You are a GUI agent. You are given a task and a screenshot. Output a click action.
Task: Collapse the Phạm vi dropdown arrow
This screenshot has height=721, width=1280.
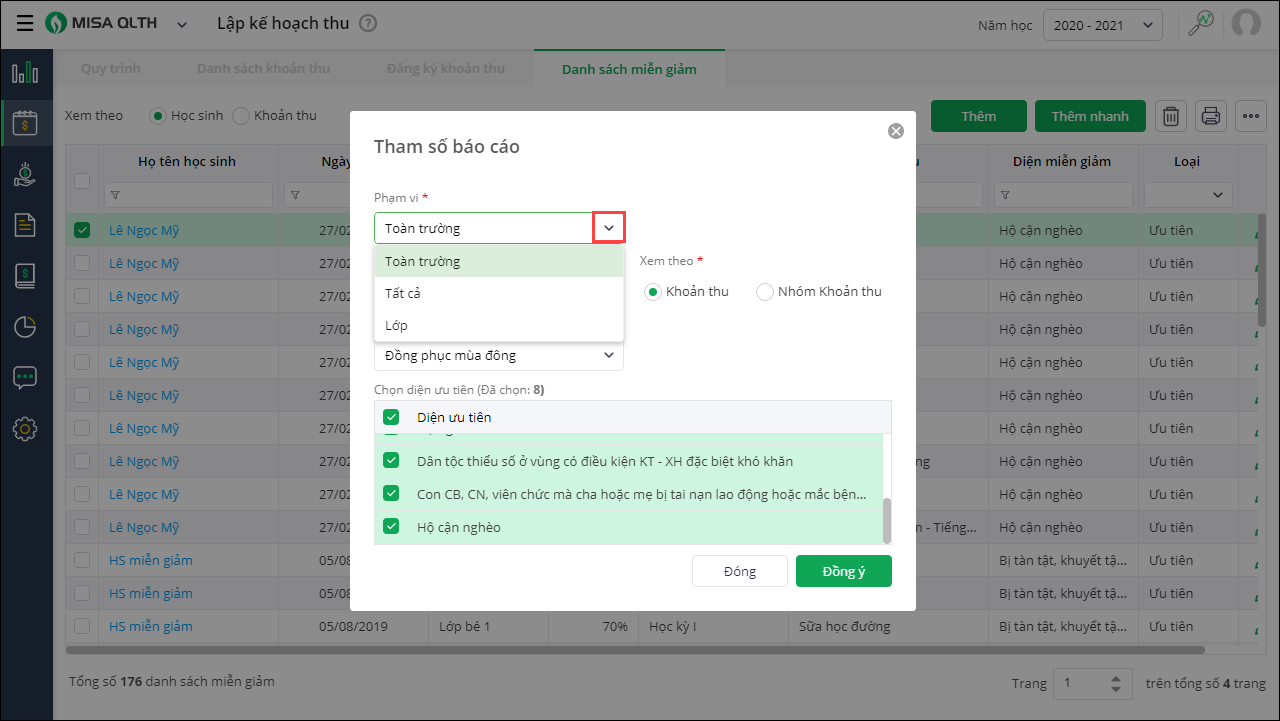pyautogui.click(x=609, y=228)
